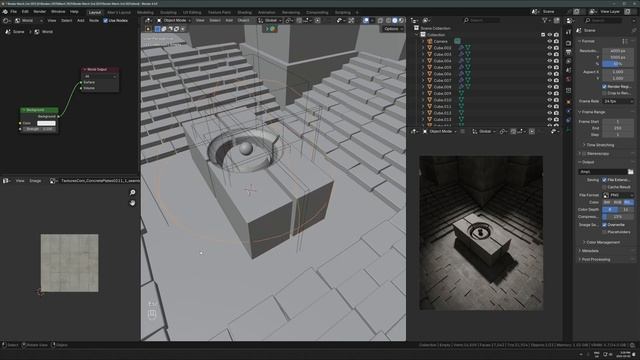Open Object Mode dropdown in main viewport
640x360 pixels.
[174, 20]
